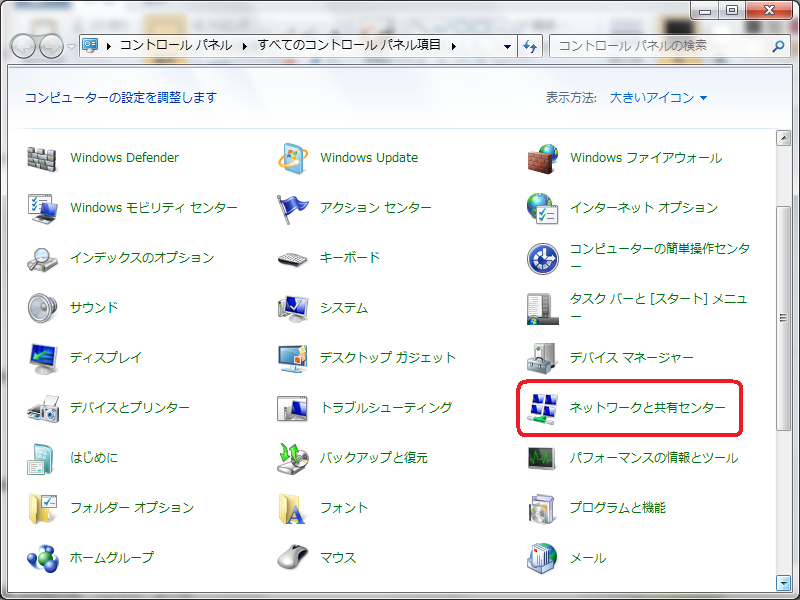
Task: Click the Windows モビリティ センター icon
Action: (43, 208)
